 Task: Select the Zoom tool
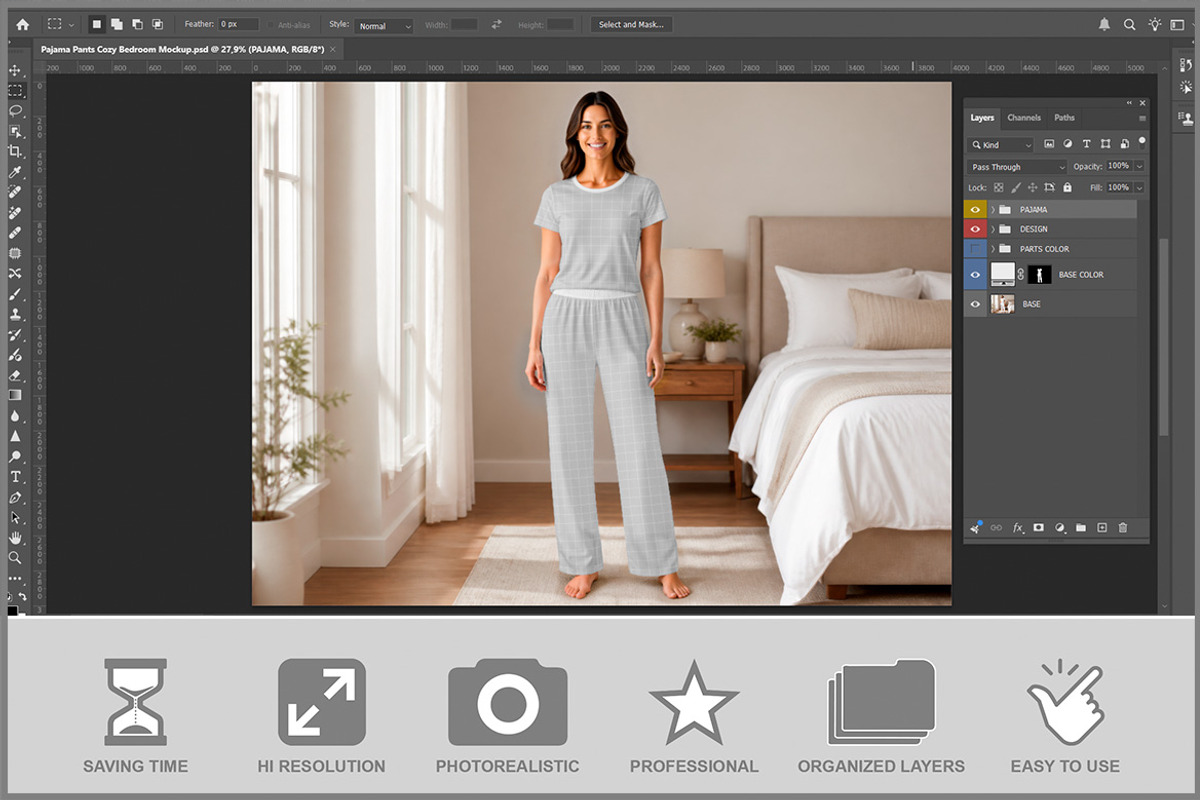pyautogui.click(x=15, y=558)
